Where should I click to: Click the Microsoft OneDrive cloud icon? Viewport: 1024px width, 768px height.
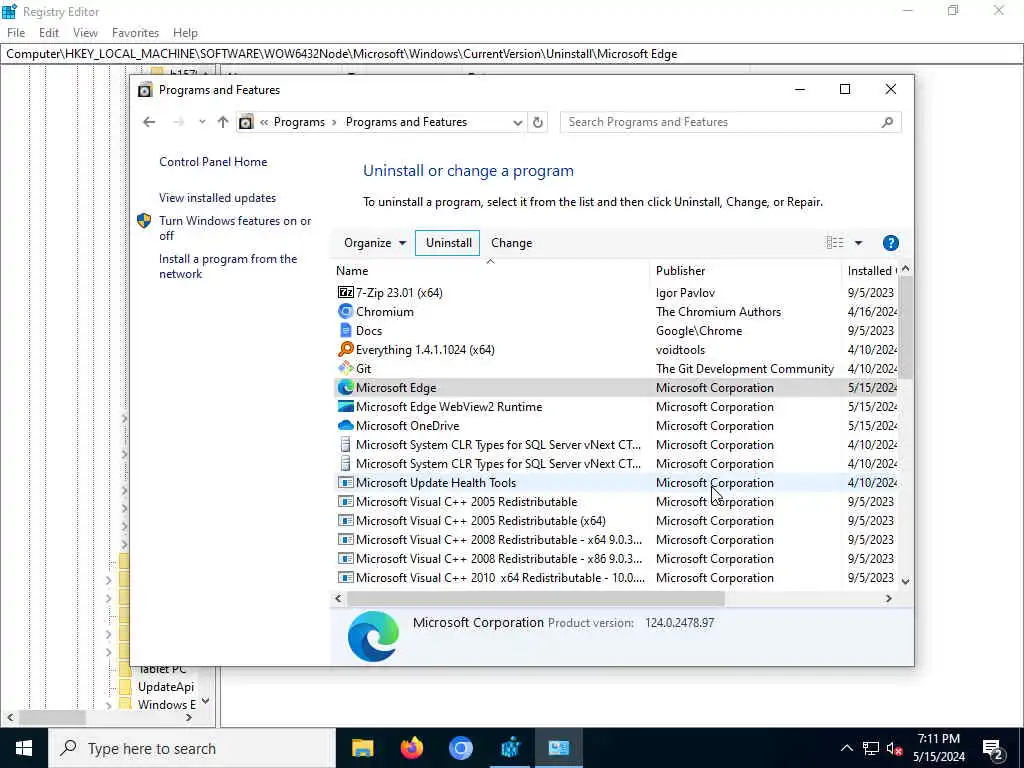[x=345, y=425]
